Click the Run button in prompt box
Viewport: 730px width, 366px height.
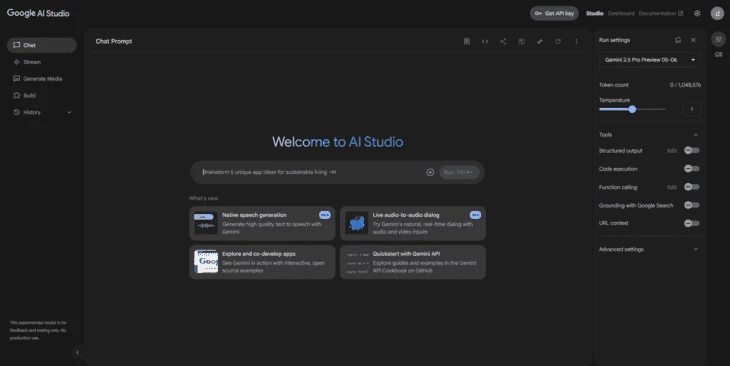click(459, 172)
